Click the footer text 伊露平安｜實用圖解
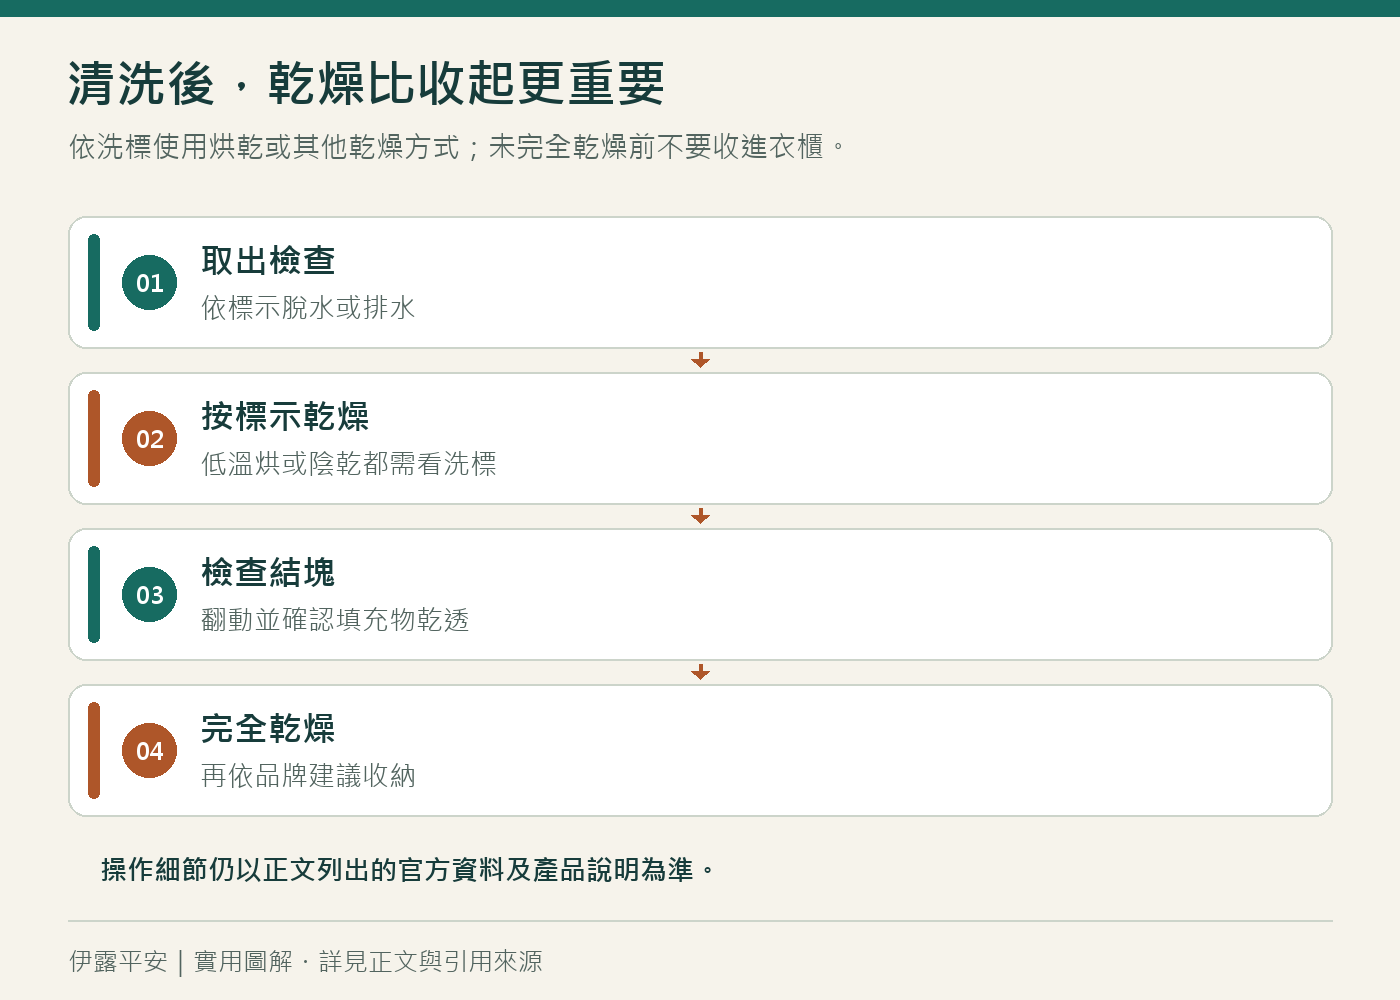1400x1000 pixels. (x=306, y=962)
